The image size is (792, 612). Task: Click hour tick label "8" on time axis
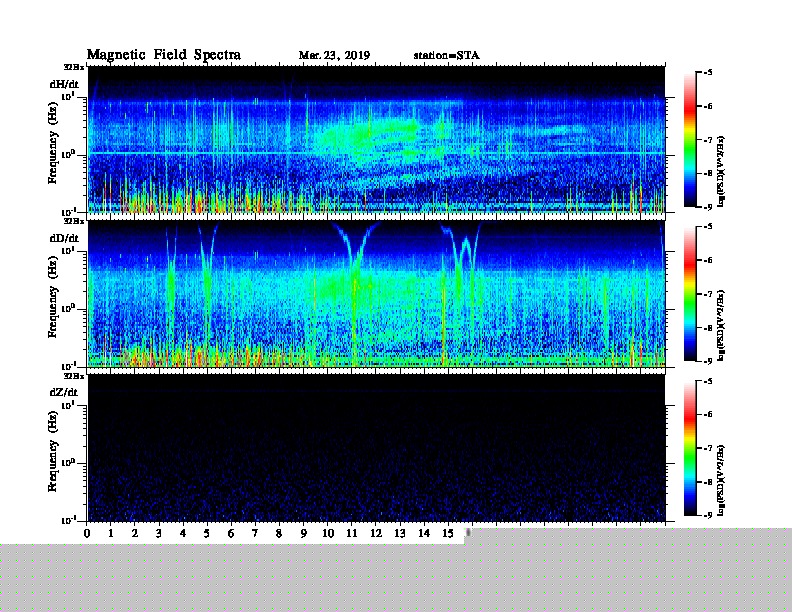point(279,533)
